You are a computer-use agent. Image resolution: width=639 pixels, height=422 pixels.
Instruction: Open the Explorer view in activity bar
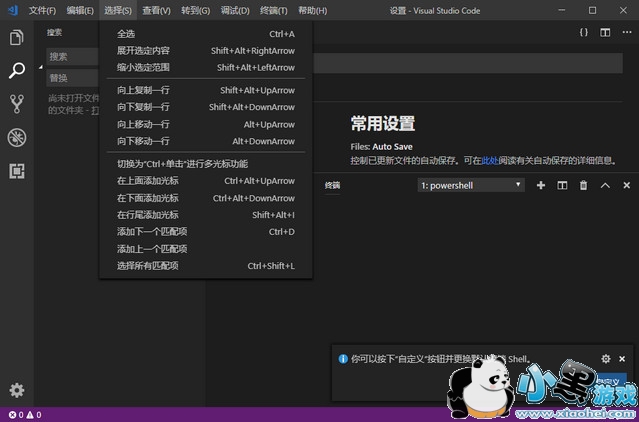(16, 38)
